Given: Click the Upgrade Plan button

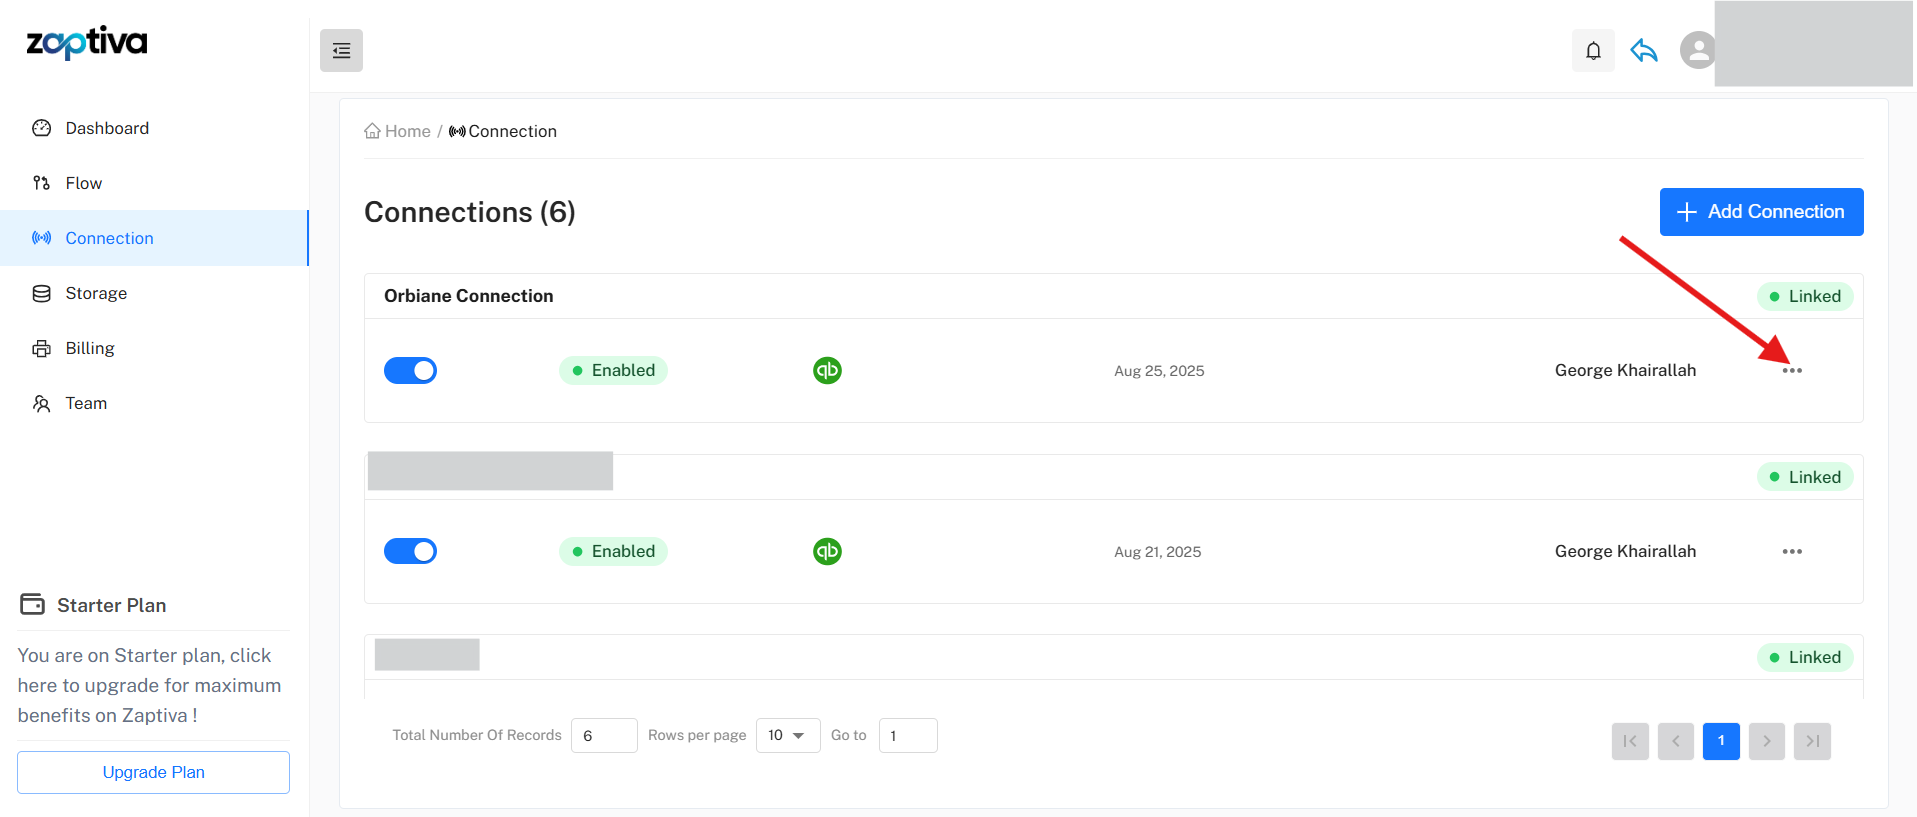Looking at the screenshot, I should pos(153,772).
